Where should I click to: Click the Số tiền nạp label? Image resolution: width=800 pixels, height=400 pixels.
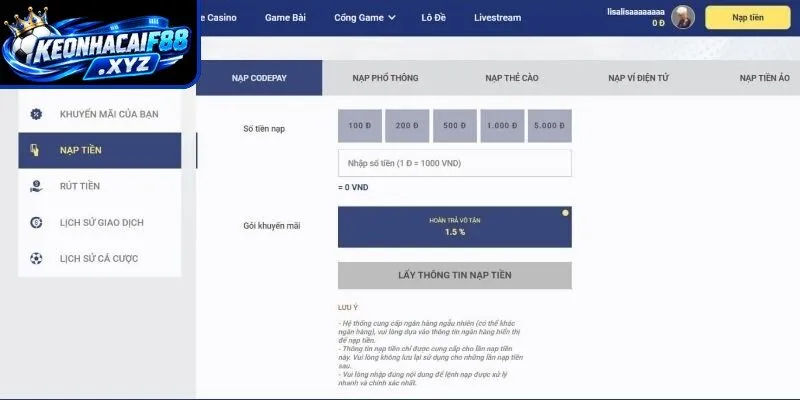tap(264, 129)
